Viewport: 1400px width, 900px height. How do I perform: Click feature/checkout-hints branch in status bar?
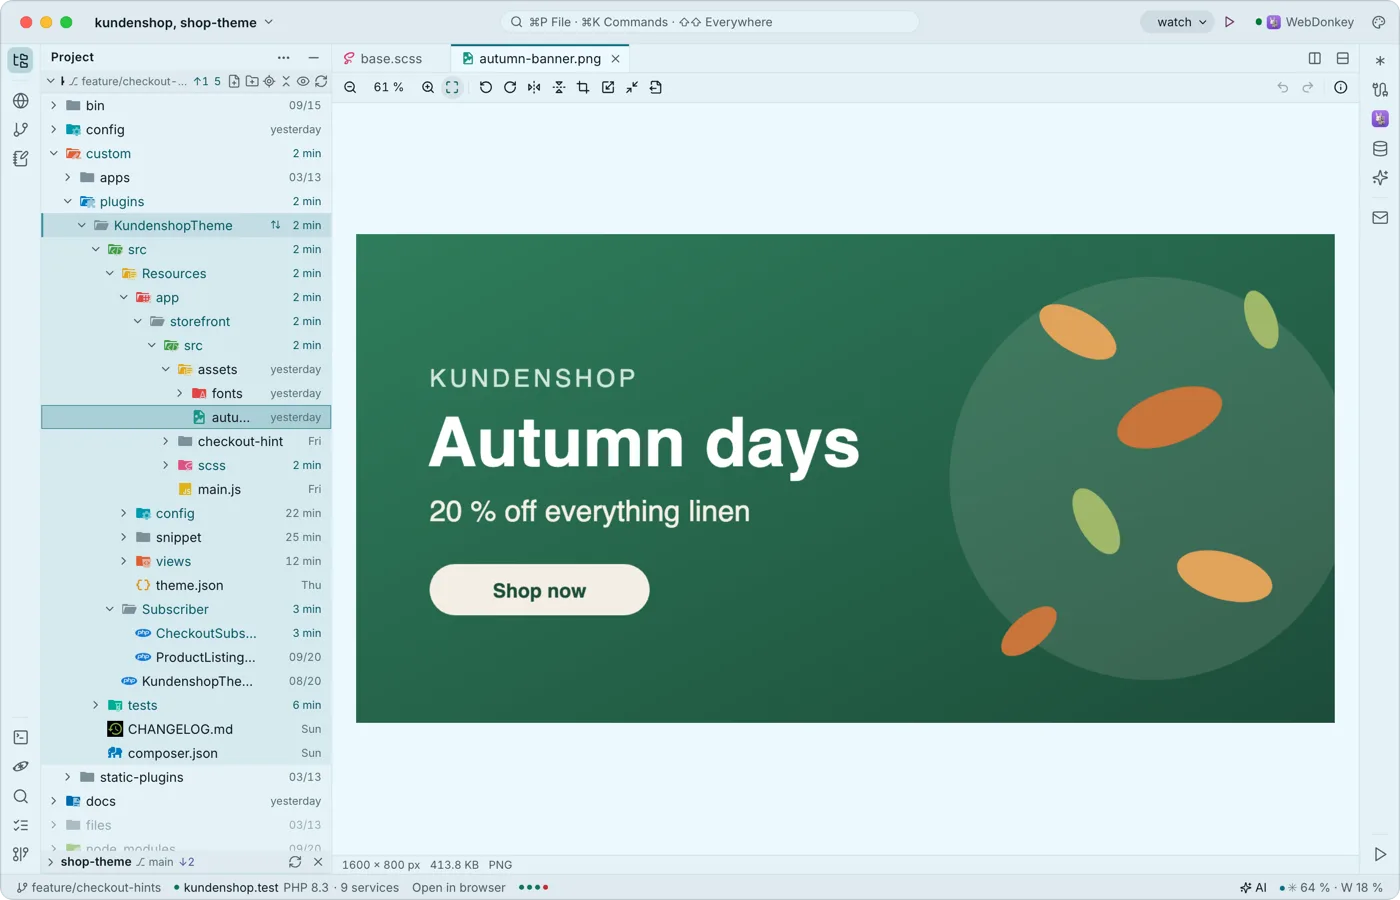coord(89,888)
